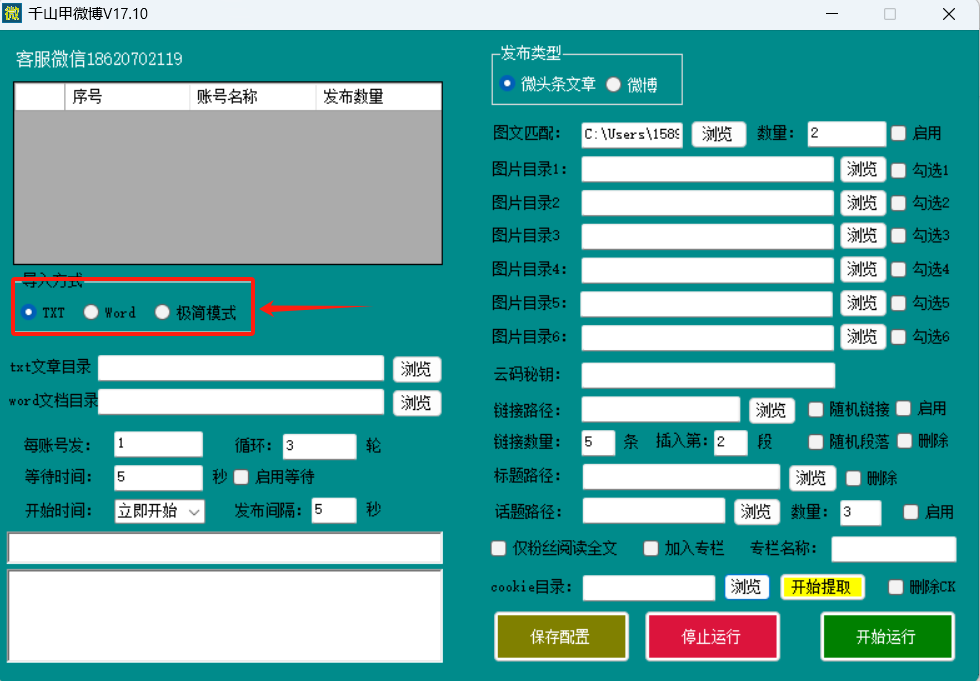Click the 保存配置 button

tap(561, 637)
